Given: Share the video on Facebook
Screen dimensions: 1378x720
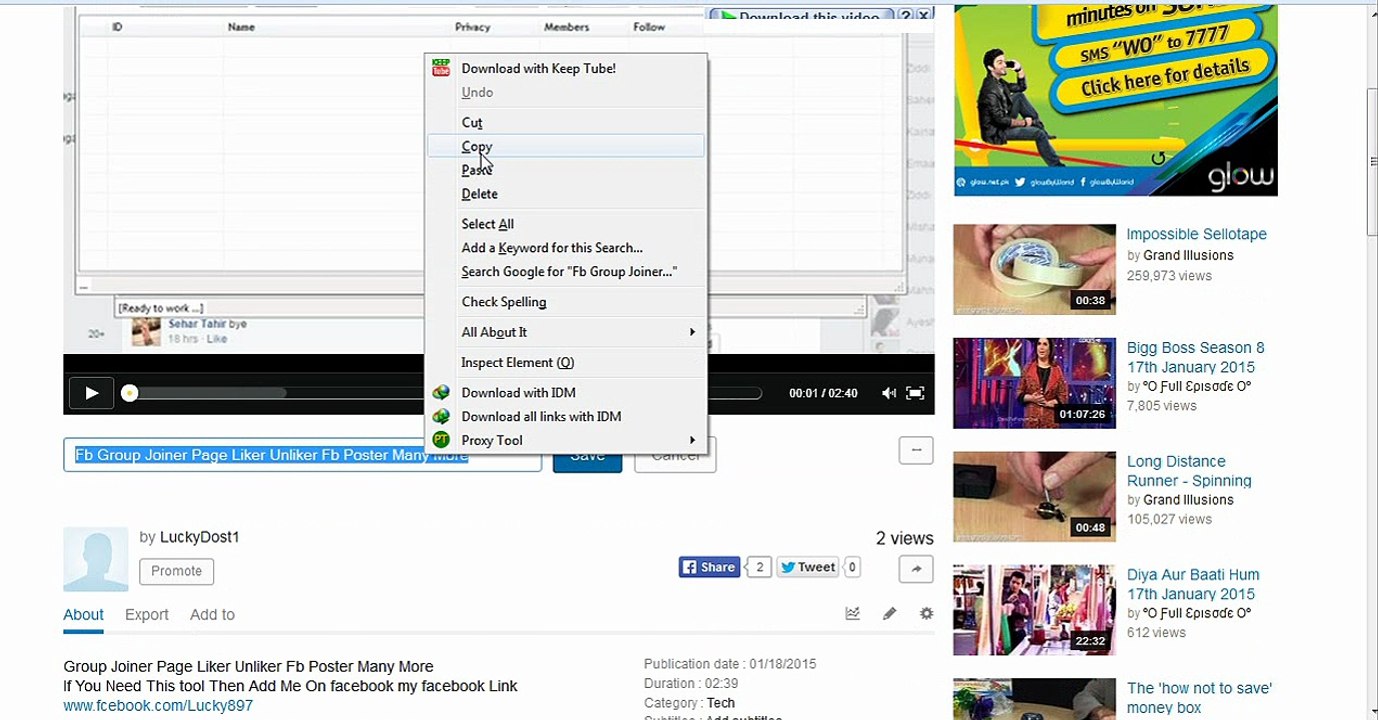Looking at the screenshot, I should 709,567.
